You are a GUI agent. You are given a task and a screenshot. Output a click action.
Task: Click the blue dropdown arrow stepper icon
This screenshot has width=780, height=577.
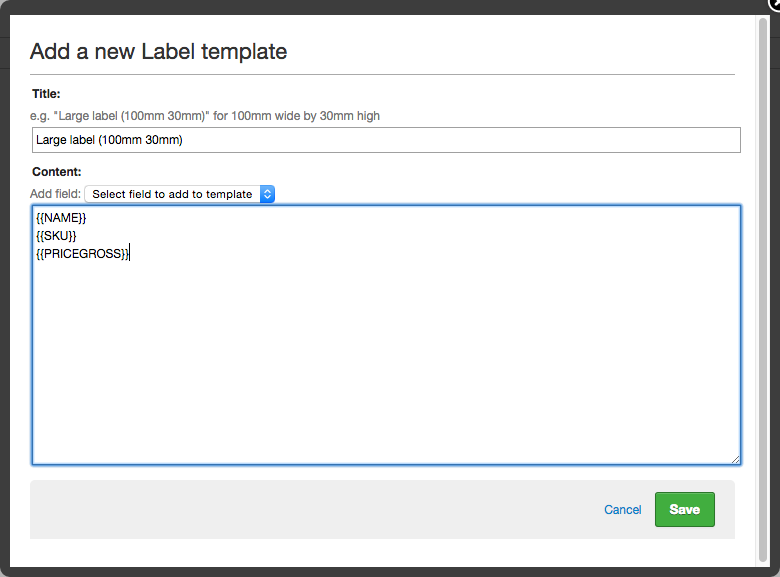[267, 194]
